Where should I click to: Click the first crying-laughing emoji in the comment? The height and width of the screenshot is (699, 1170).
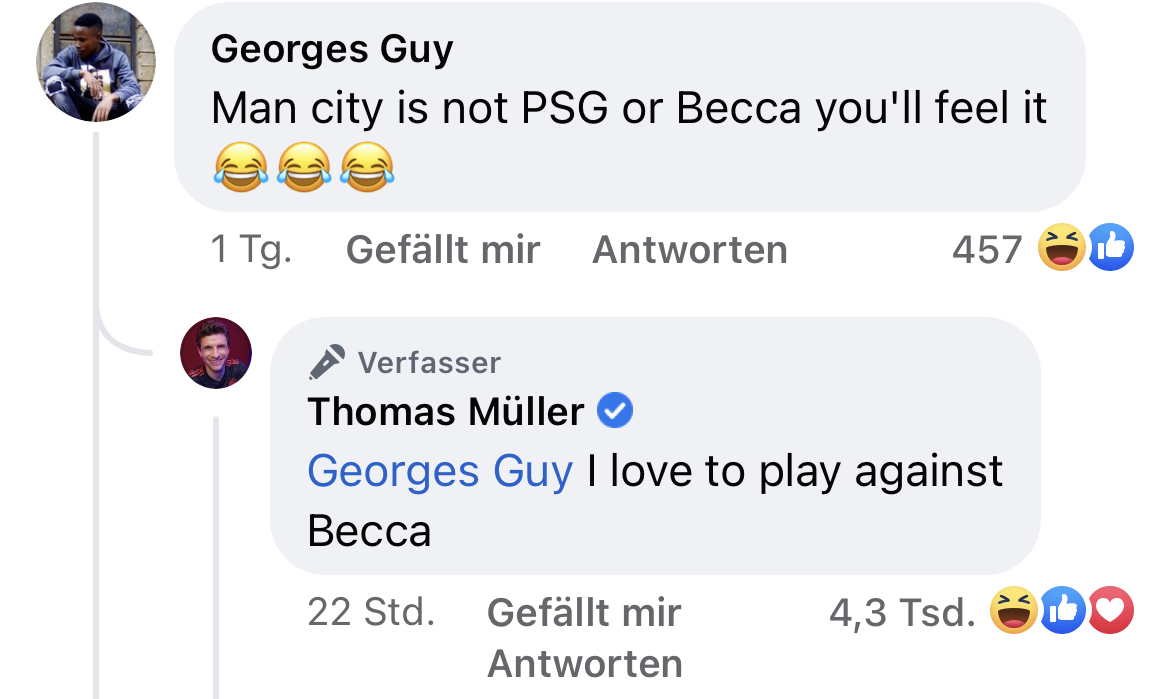pos(240,164)
